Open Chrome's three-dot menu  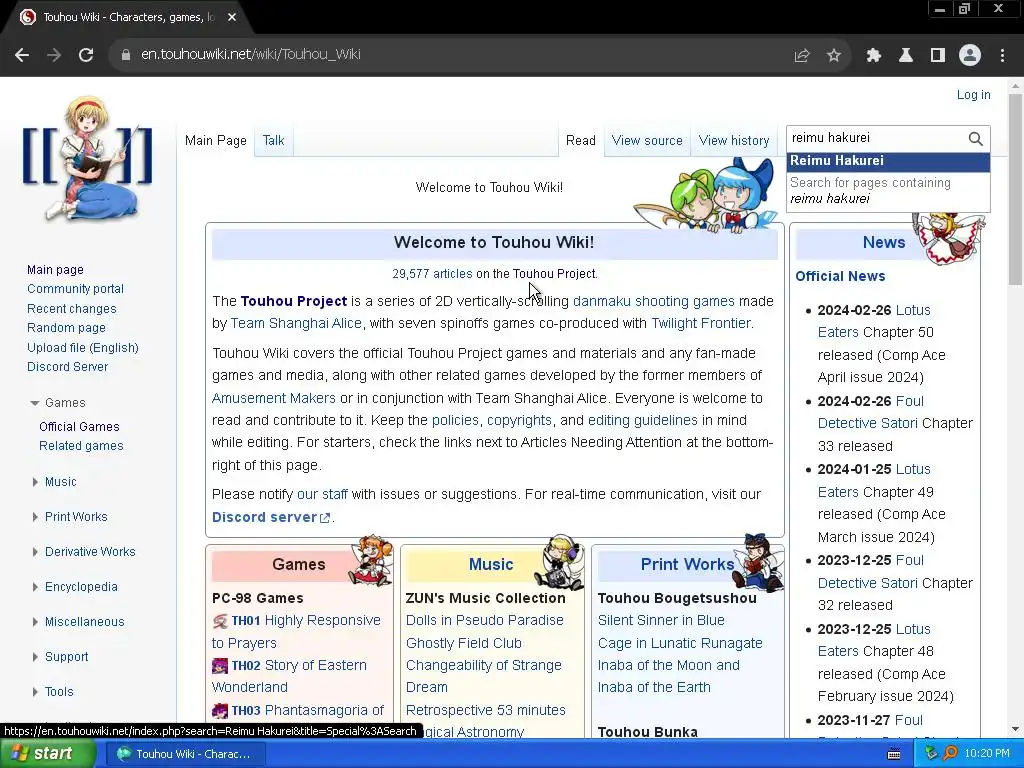pyautogui.click(x=1002, y=56)
